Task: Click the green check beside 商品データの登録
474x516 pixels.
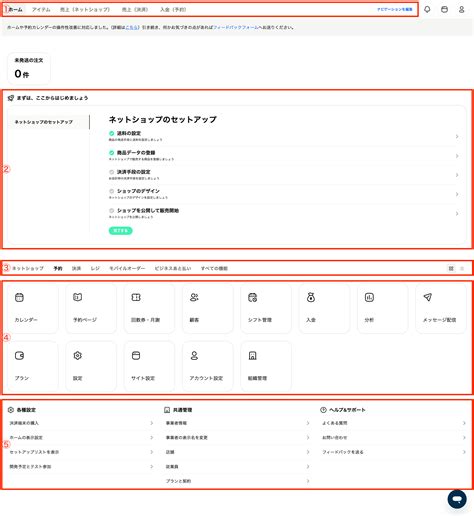Action: pyautogui.click(x=112, y=153)
